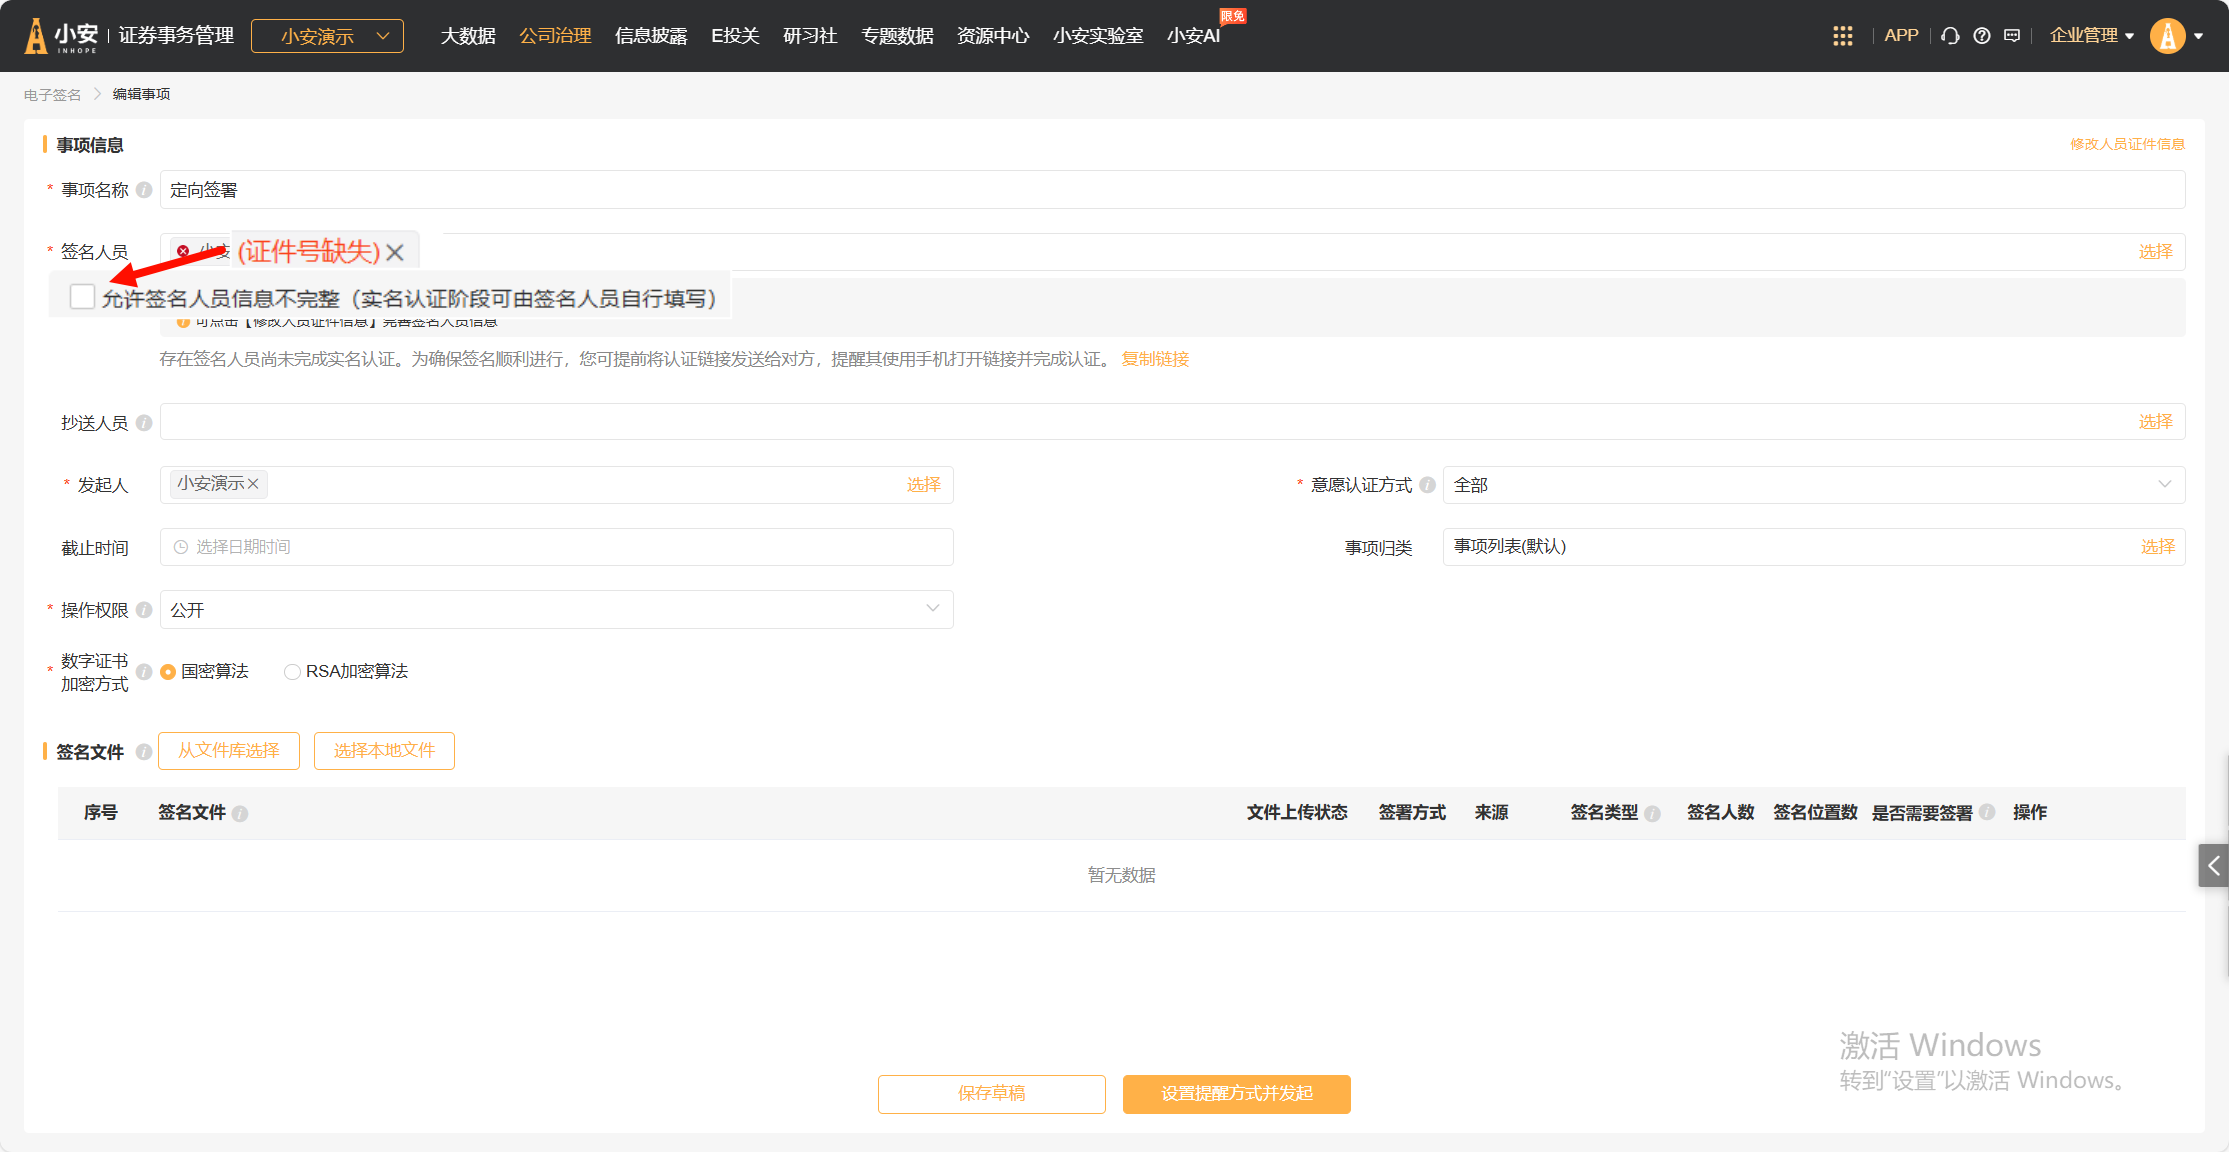
Task: Click the 复制链接 link
Action: tap(1155, 359)
